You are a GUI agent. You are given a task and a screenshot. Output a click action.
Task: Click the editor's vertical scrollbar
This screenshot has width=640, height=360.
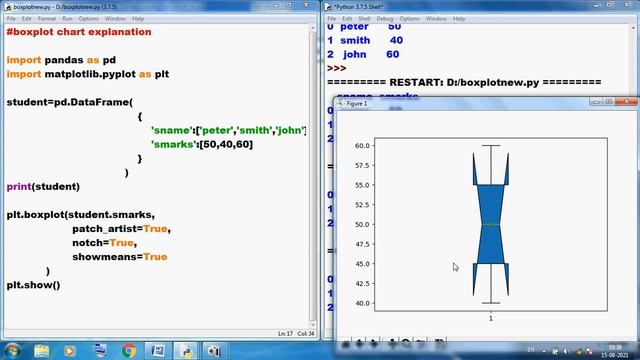(x=313, y=176)
